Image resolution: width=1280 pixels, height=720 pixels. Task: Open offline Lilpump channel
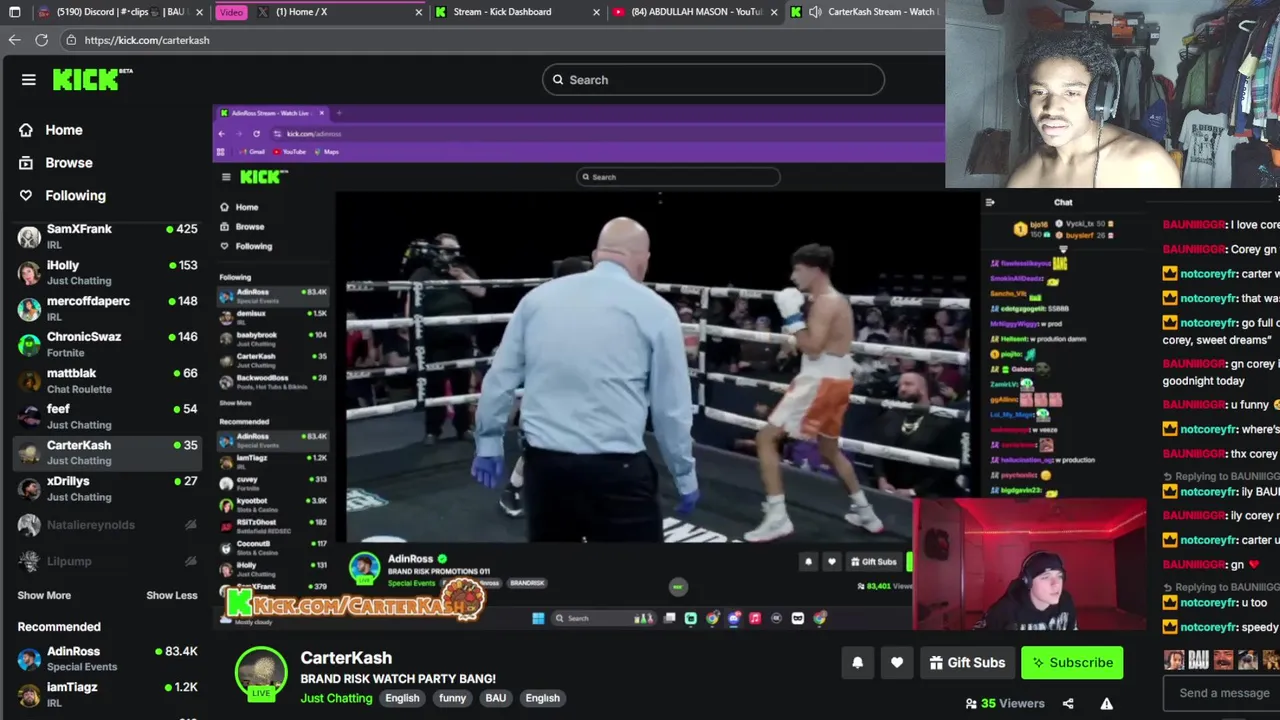coord(108,561)
